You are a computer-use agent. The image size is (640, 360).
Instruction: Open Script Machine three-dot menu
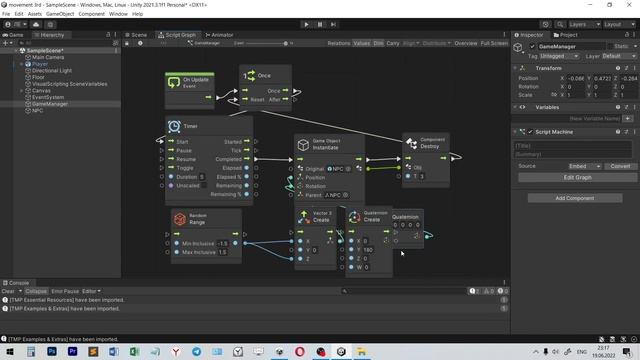(635, 132)
